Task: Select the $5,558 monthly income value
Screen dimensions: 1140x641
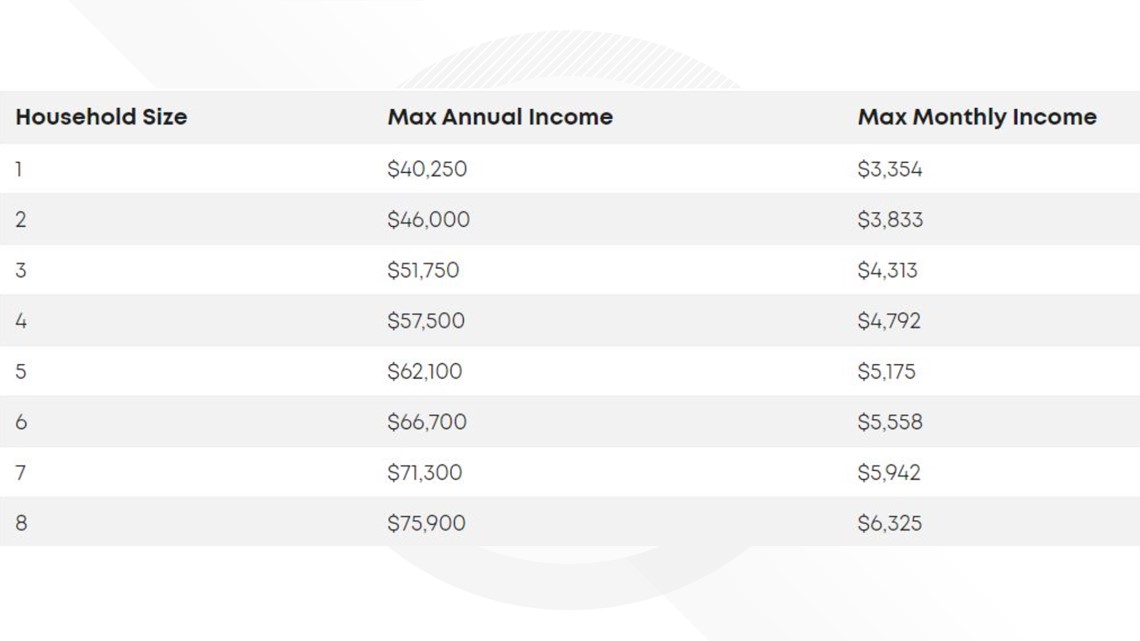Action: (890, 422)
